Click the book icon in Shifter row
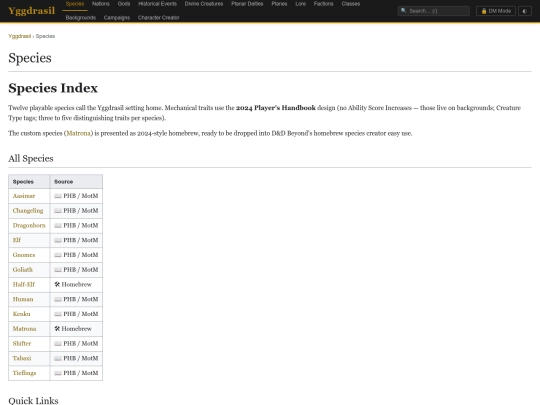Viewport: 540px width, 405px height. coord(58,344)
